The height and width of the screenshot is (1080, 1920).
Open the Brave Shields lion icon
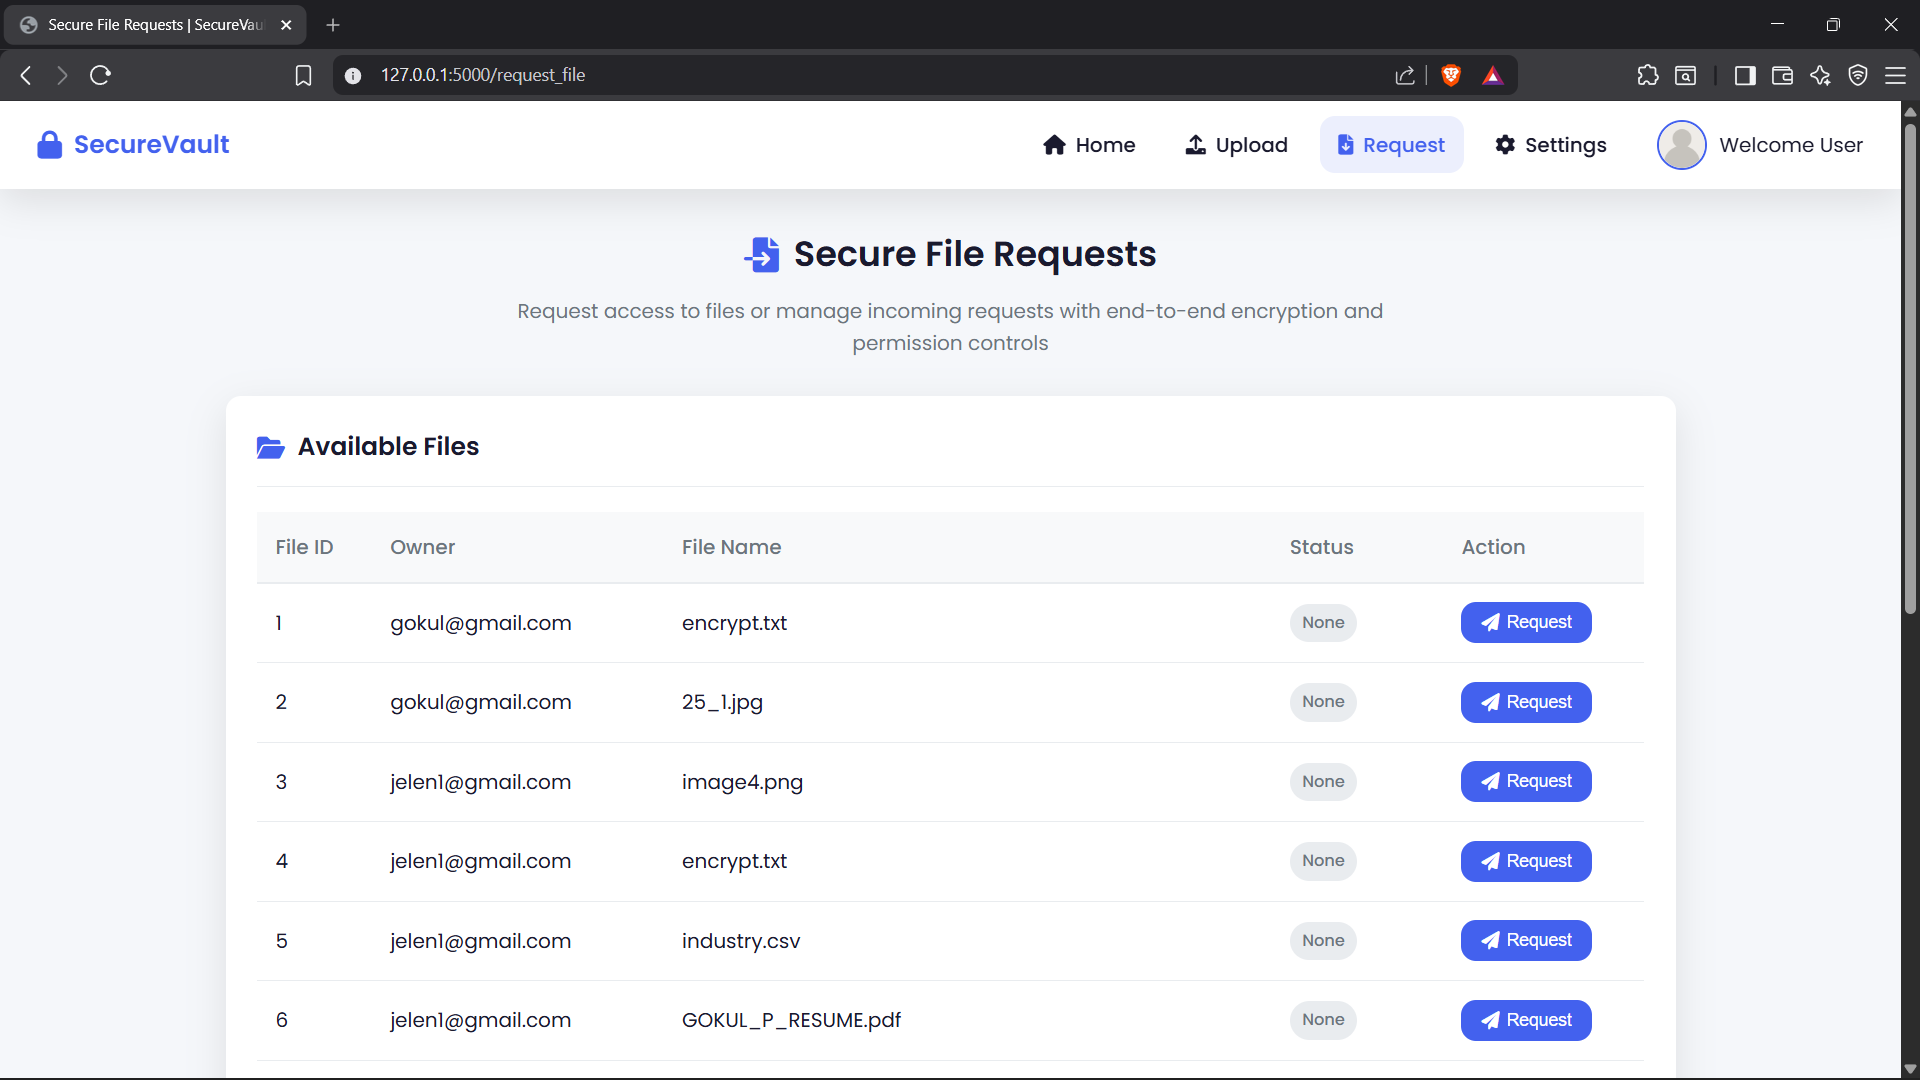coord(1451,75)
